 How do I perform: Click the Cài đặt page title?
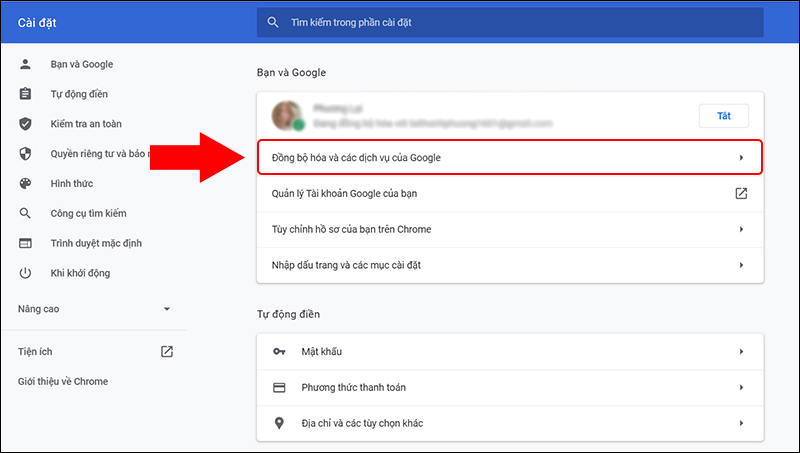37,22
